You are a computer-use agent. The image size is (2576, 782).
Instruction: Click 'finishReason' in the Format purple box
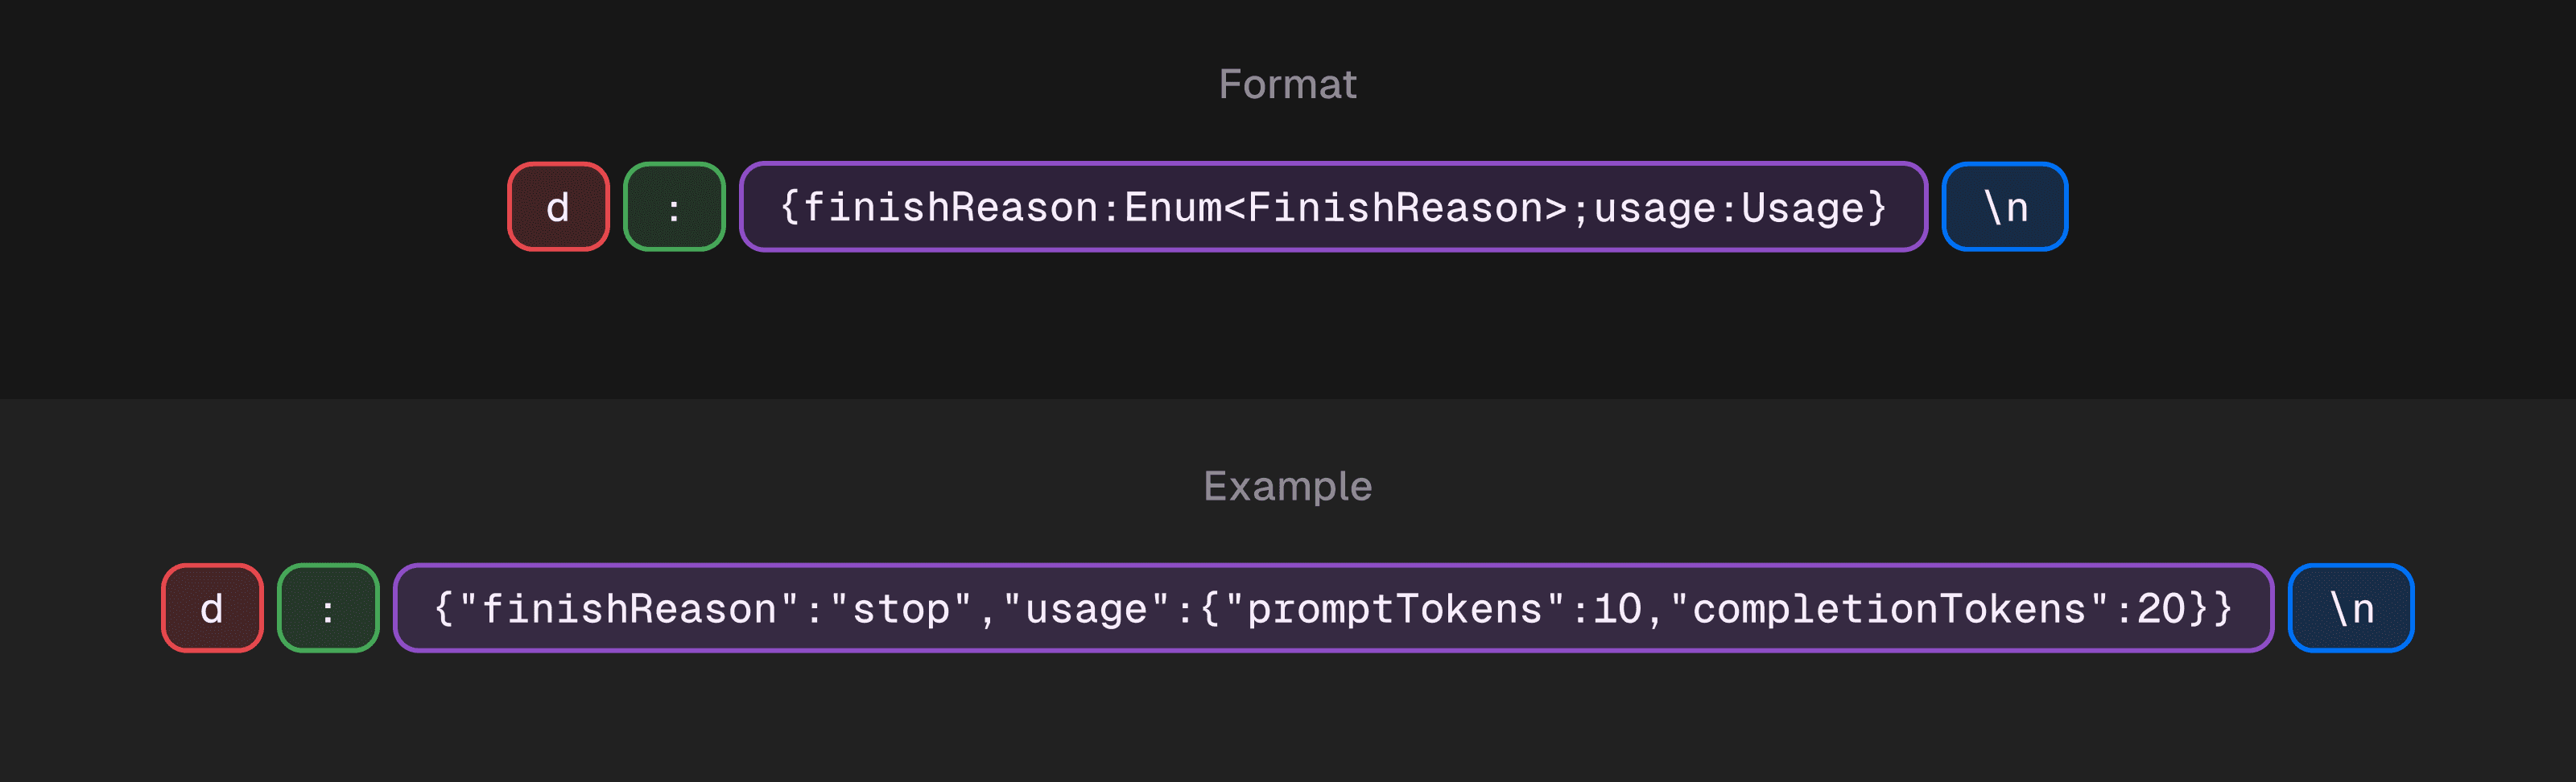[x=950, y=208]
